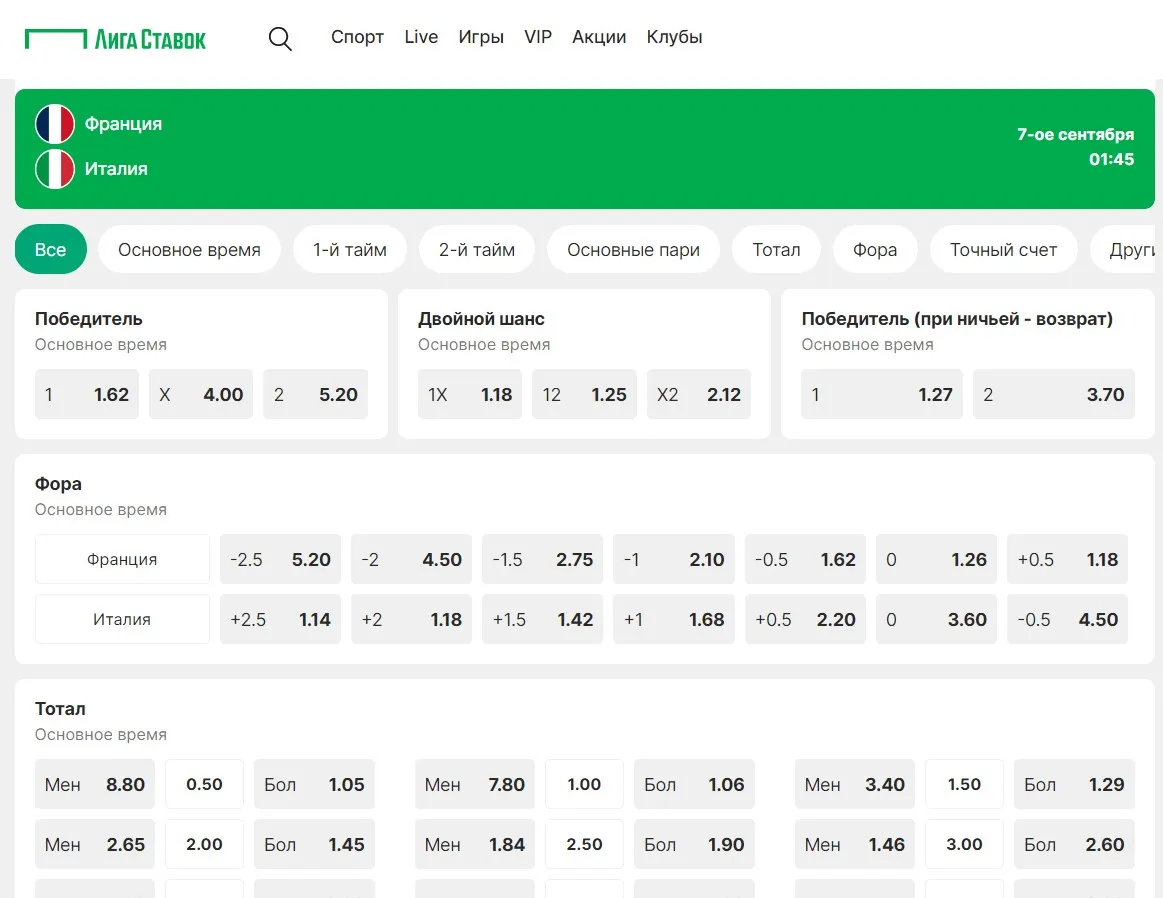Image resolution: width=1163 pixels, height=898 pixels.
Task: Open the Акции menu item
Action: [599, 37]
